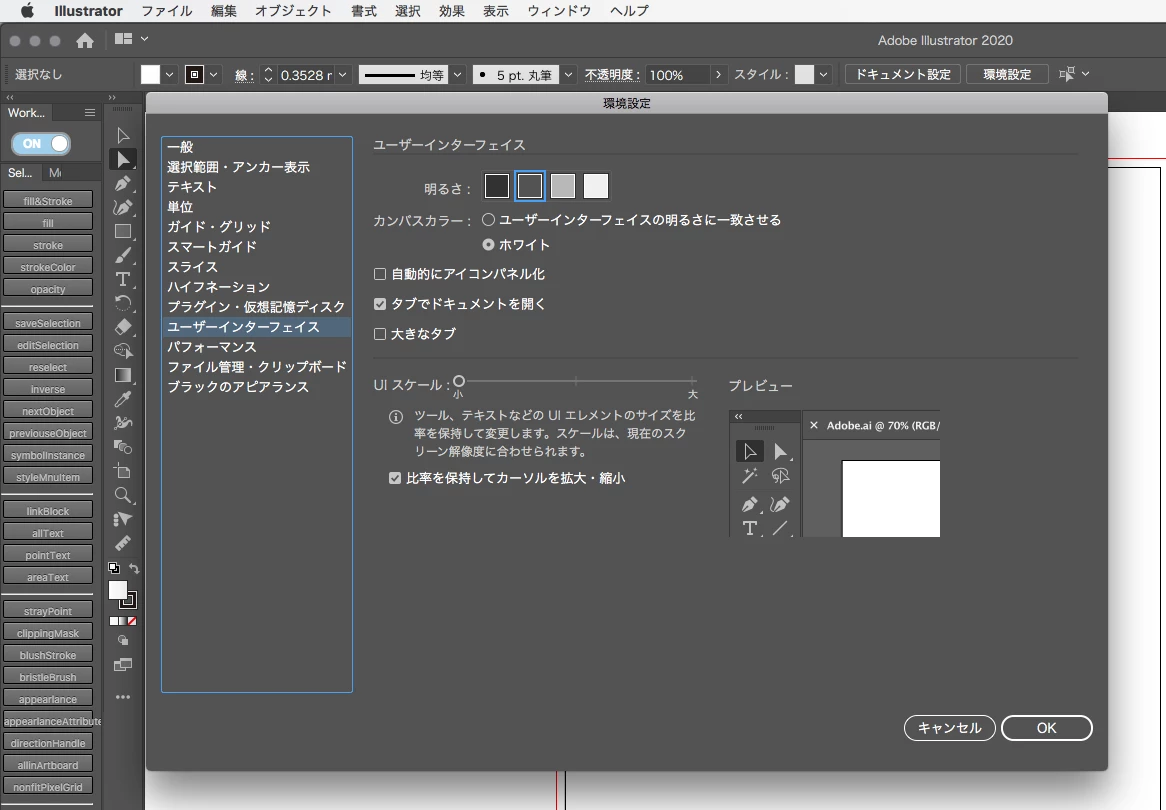The width and height of the screenshot is (1166, 810).
Task: Select the Sel... tab in Work panel
Action: coord(20,173)
